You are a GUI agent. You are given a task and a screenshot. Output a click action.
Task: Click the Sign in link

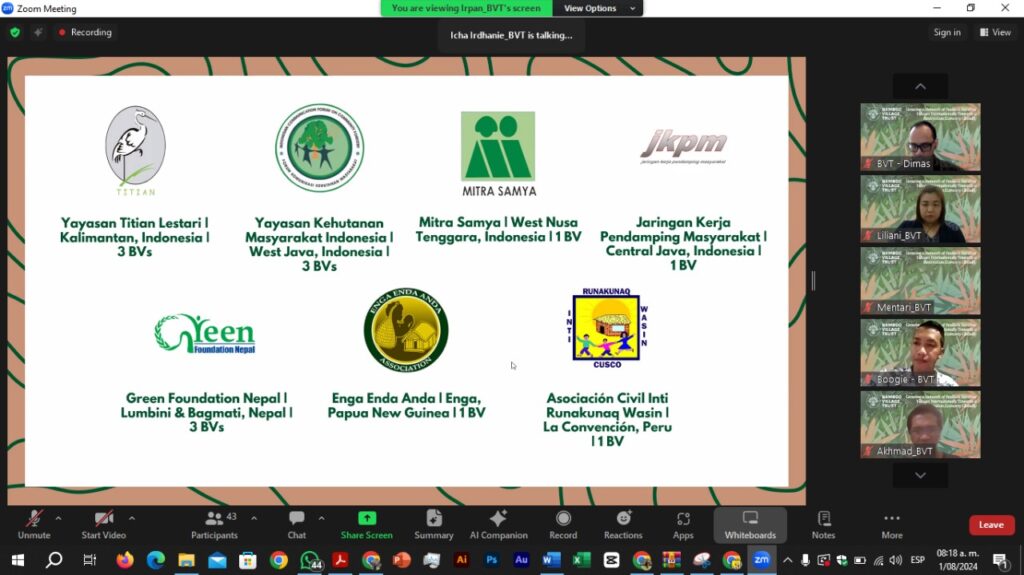pos(947,32)
